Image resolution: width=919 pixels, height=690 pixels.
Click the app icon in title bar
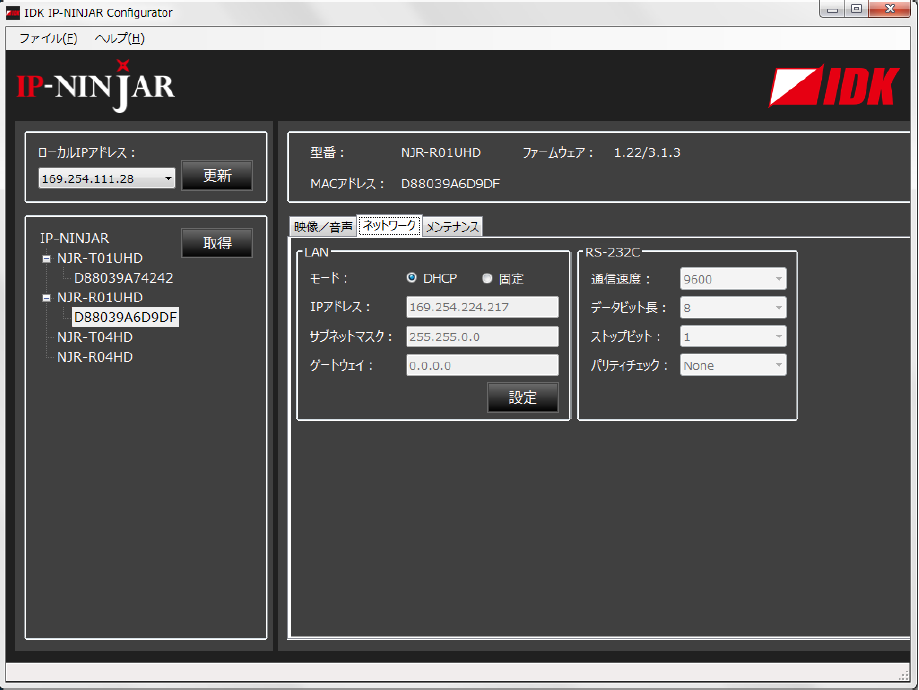(x=13, y=13)
